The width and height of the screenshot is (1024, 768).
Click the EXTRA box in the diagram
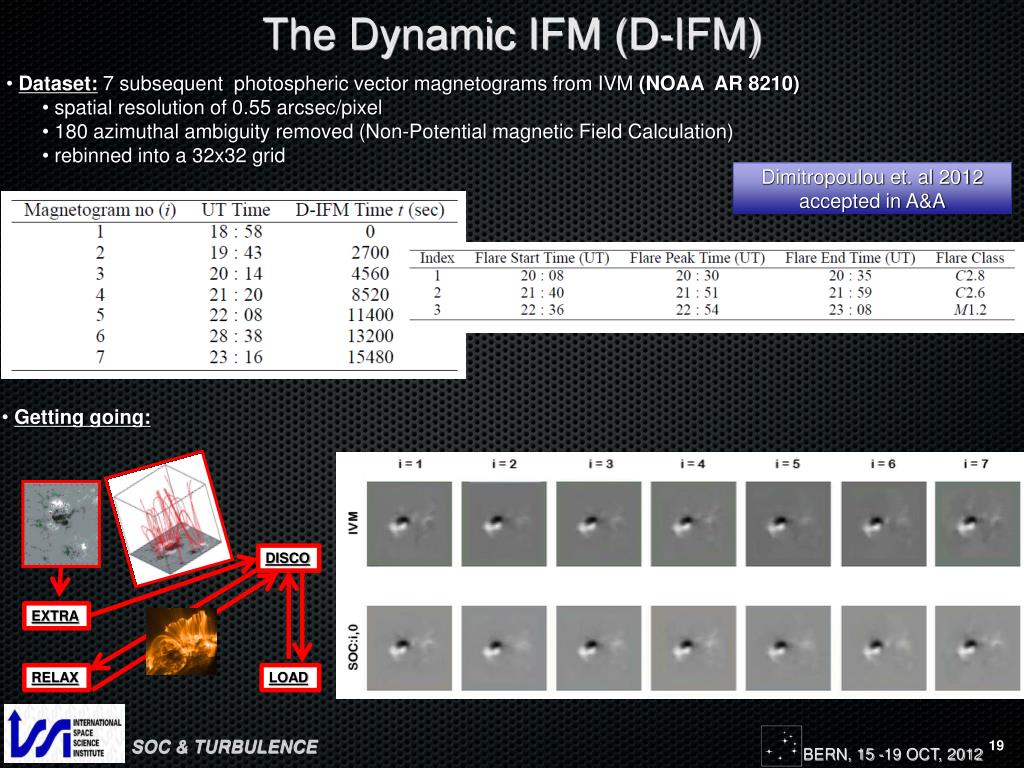tap(56, 616)
